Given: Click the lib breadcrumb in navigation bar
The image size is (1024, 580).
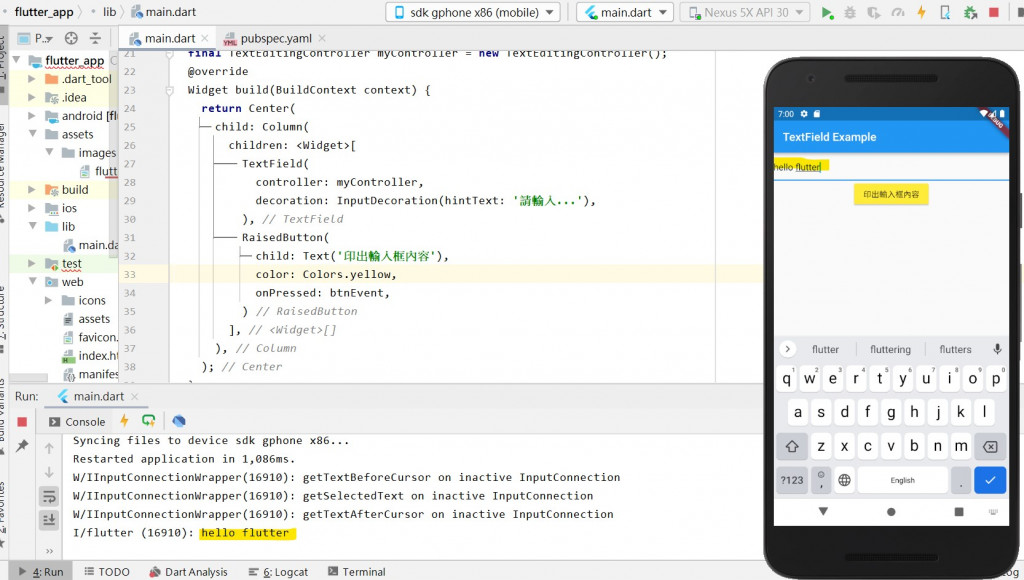Looking at the screenshot, I should click(x=109, y=12).
